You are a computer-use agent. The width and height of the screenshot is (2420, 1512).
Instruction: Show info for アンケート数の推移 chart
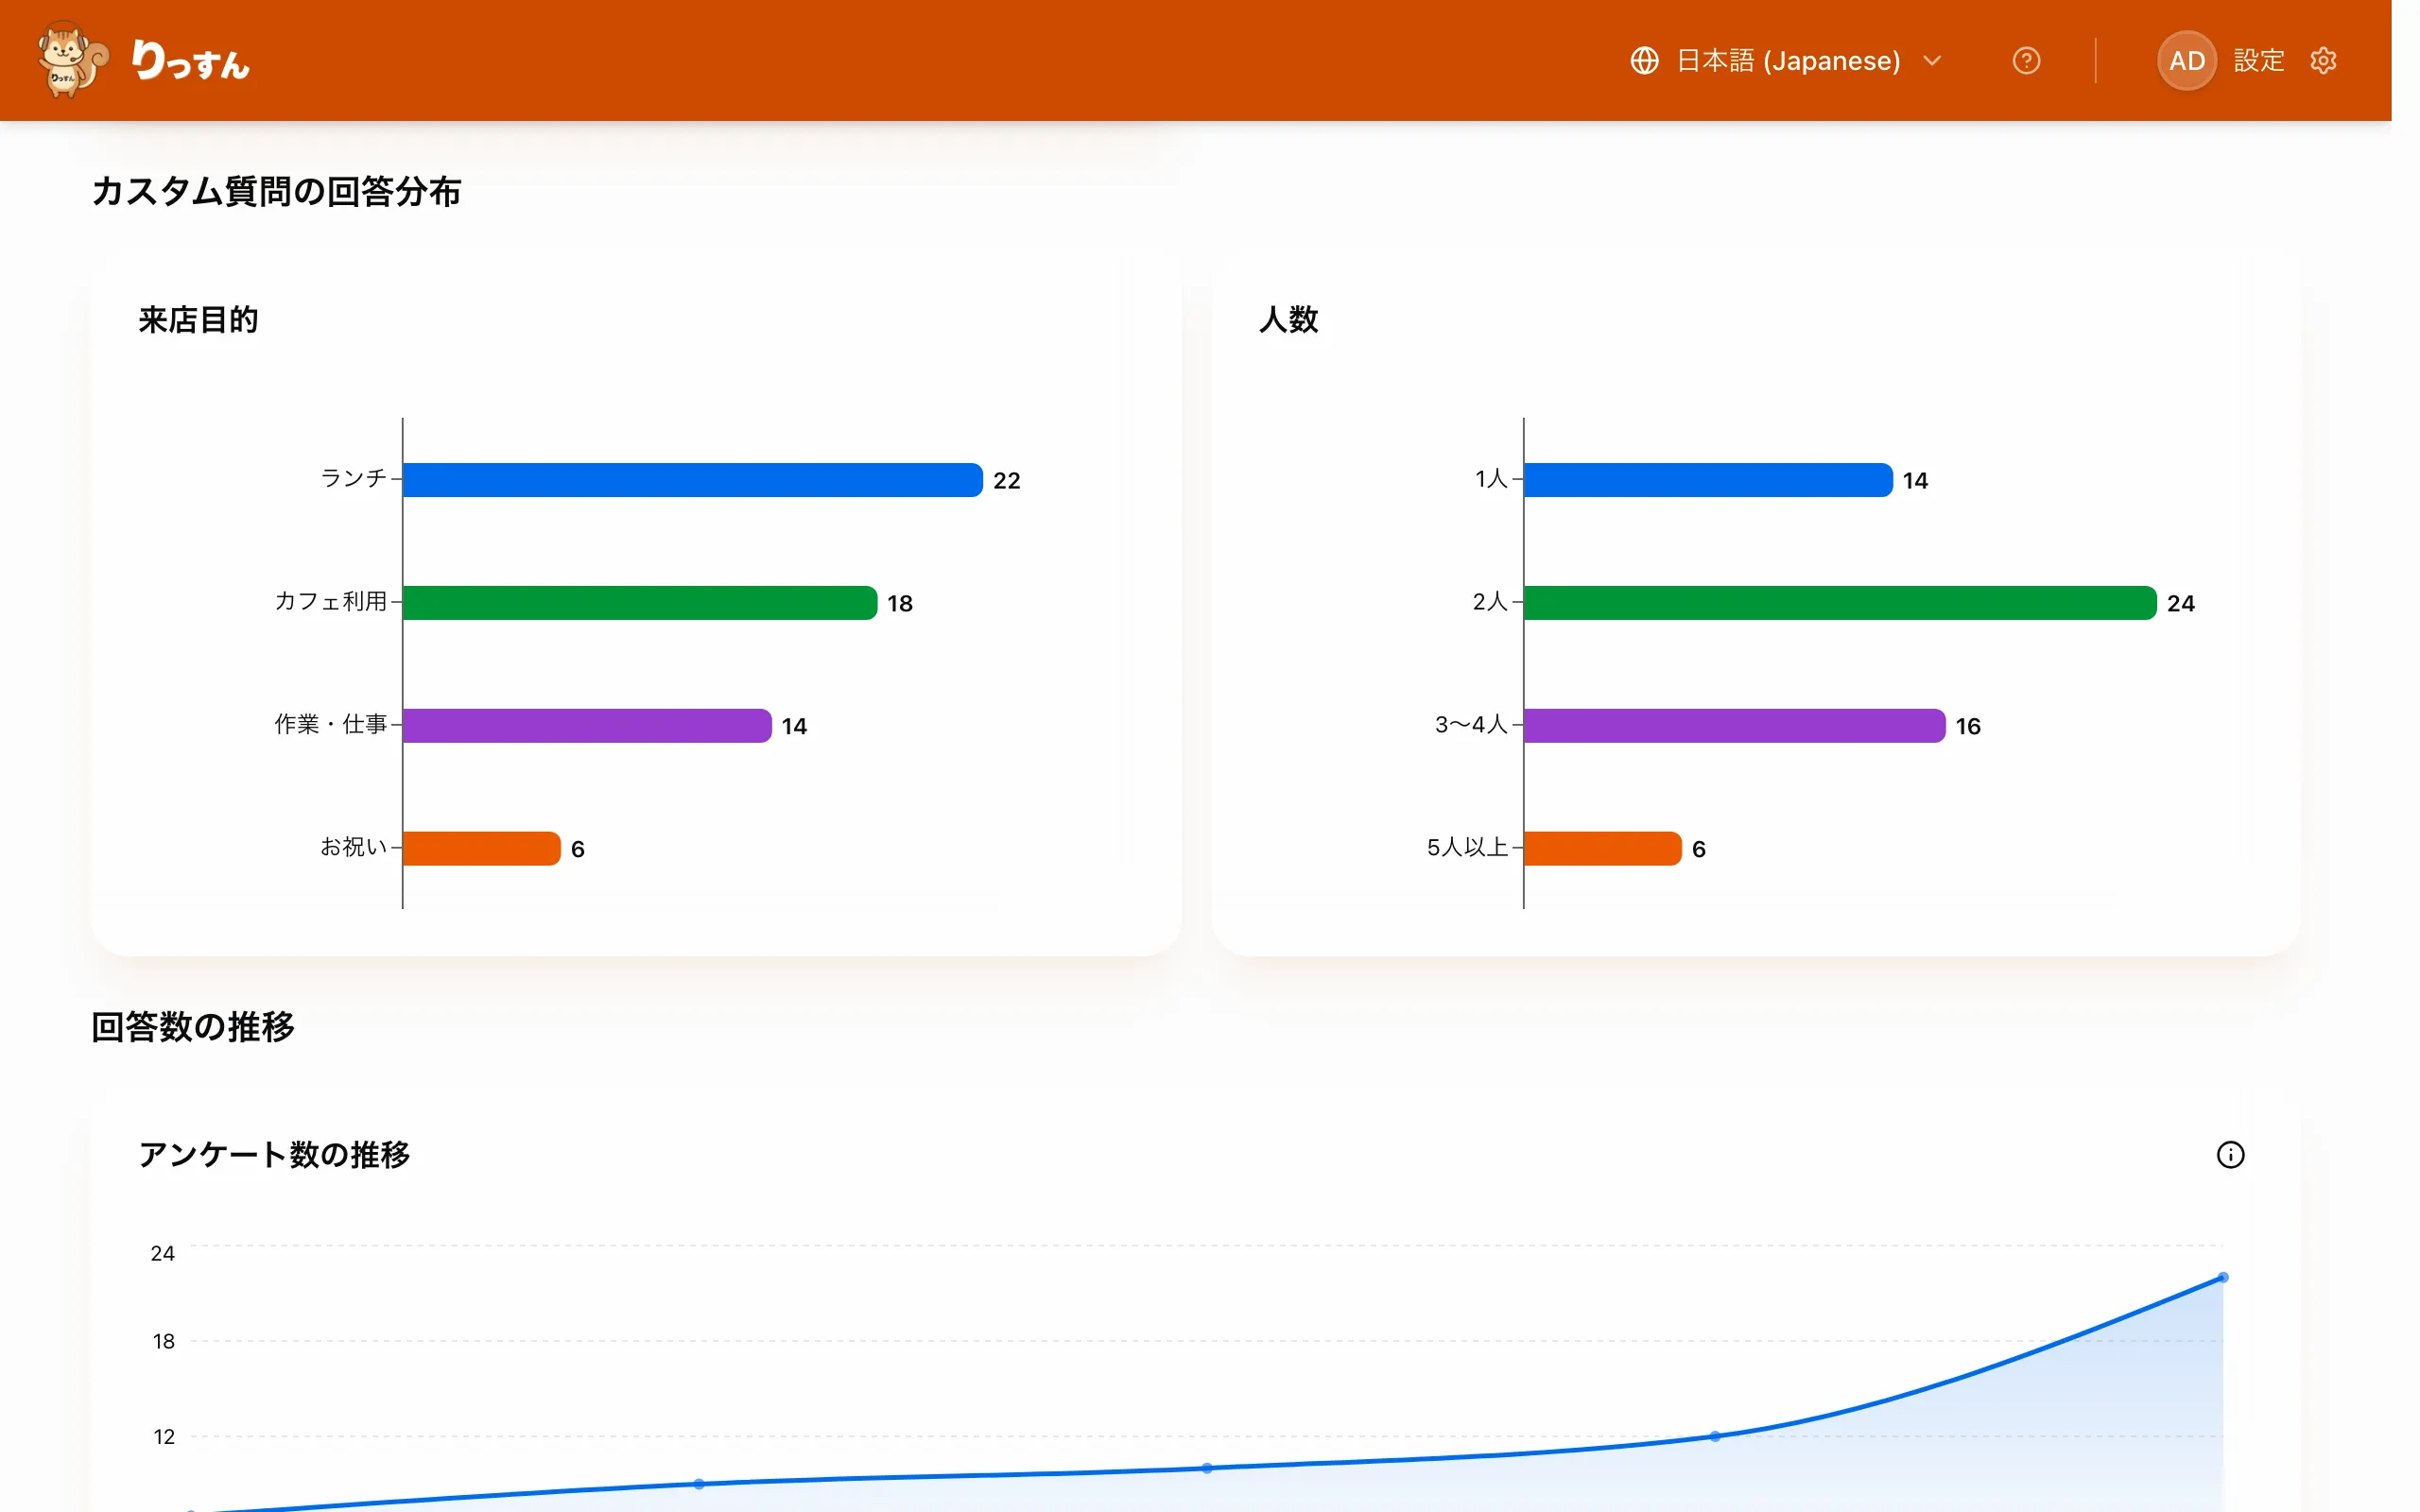pyautogui.click(x=2230, y=1155)
